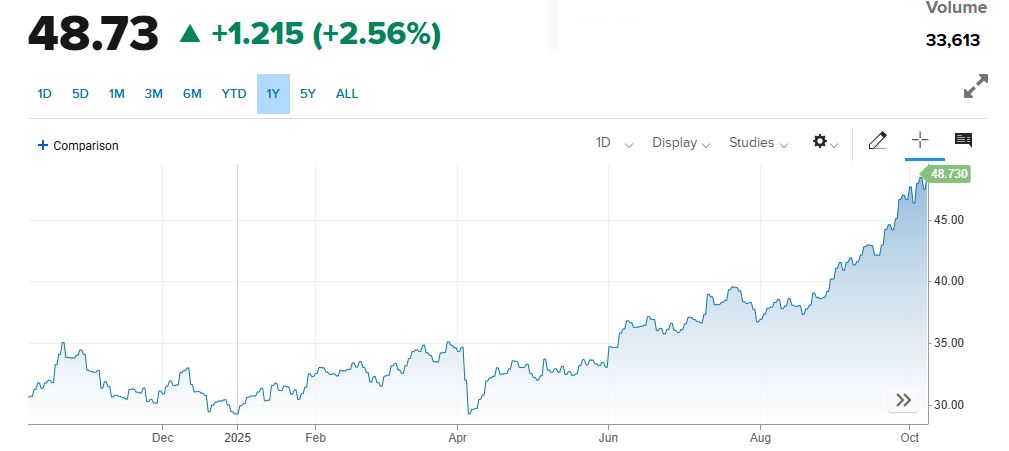Open the Studies dropdown
Image resolution: width=1009 pixels, height=451 pixels.
click(x=759, y=142)
